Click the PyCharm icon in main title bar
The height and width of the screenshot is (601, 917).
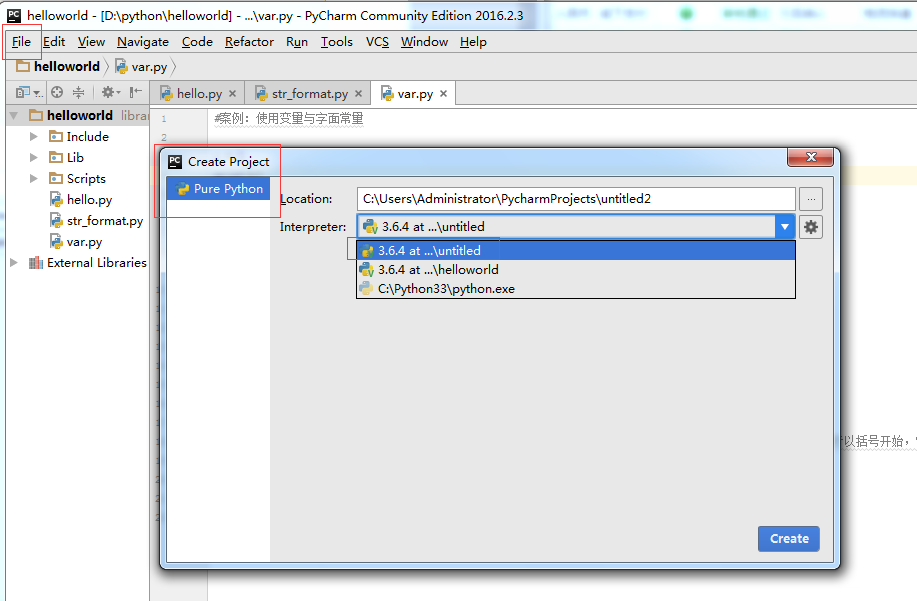[14, 15]
